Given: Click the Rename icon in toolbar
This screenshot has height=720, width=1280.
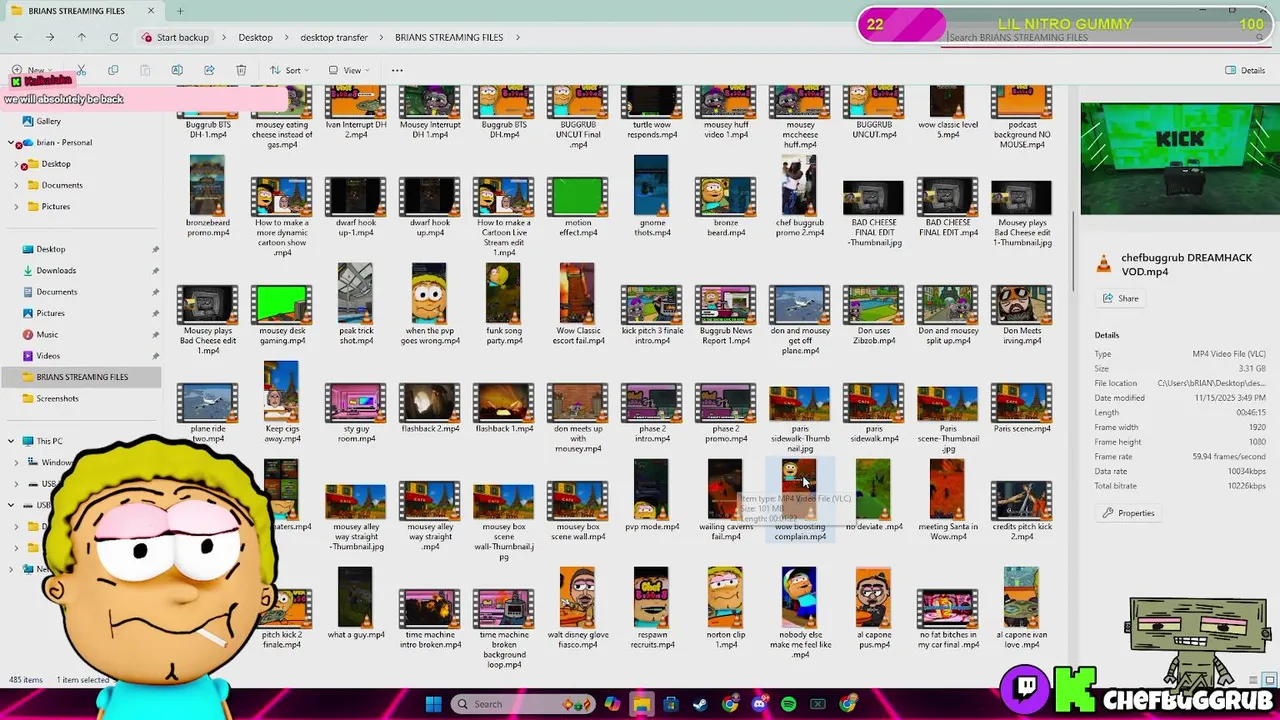Looking at the screenshot, I should click(x=177, y=70).
